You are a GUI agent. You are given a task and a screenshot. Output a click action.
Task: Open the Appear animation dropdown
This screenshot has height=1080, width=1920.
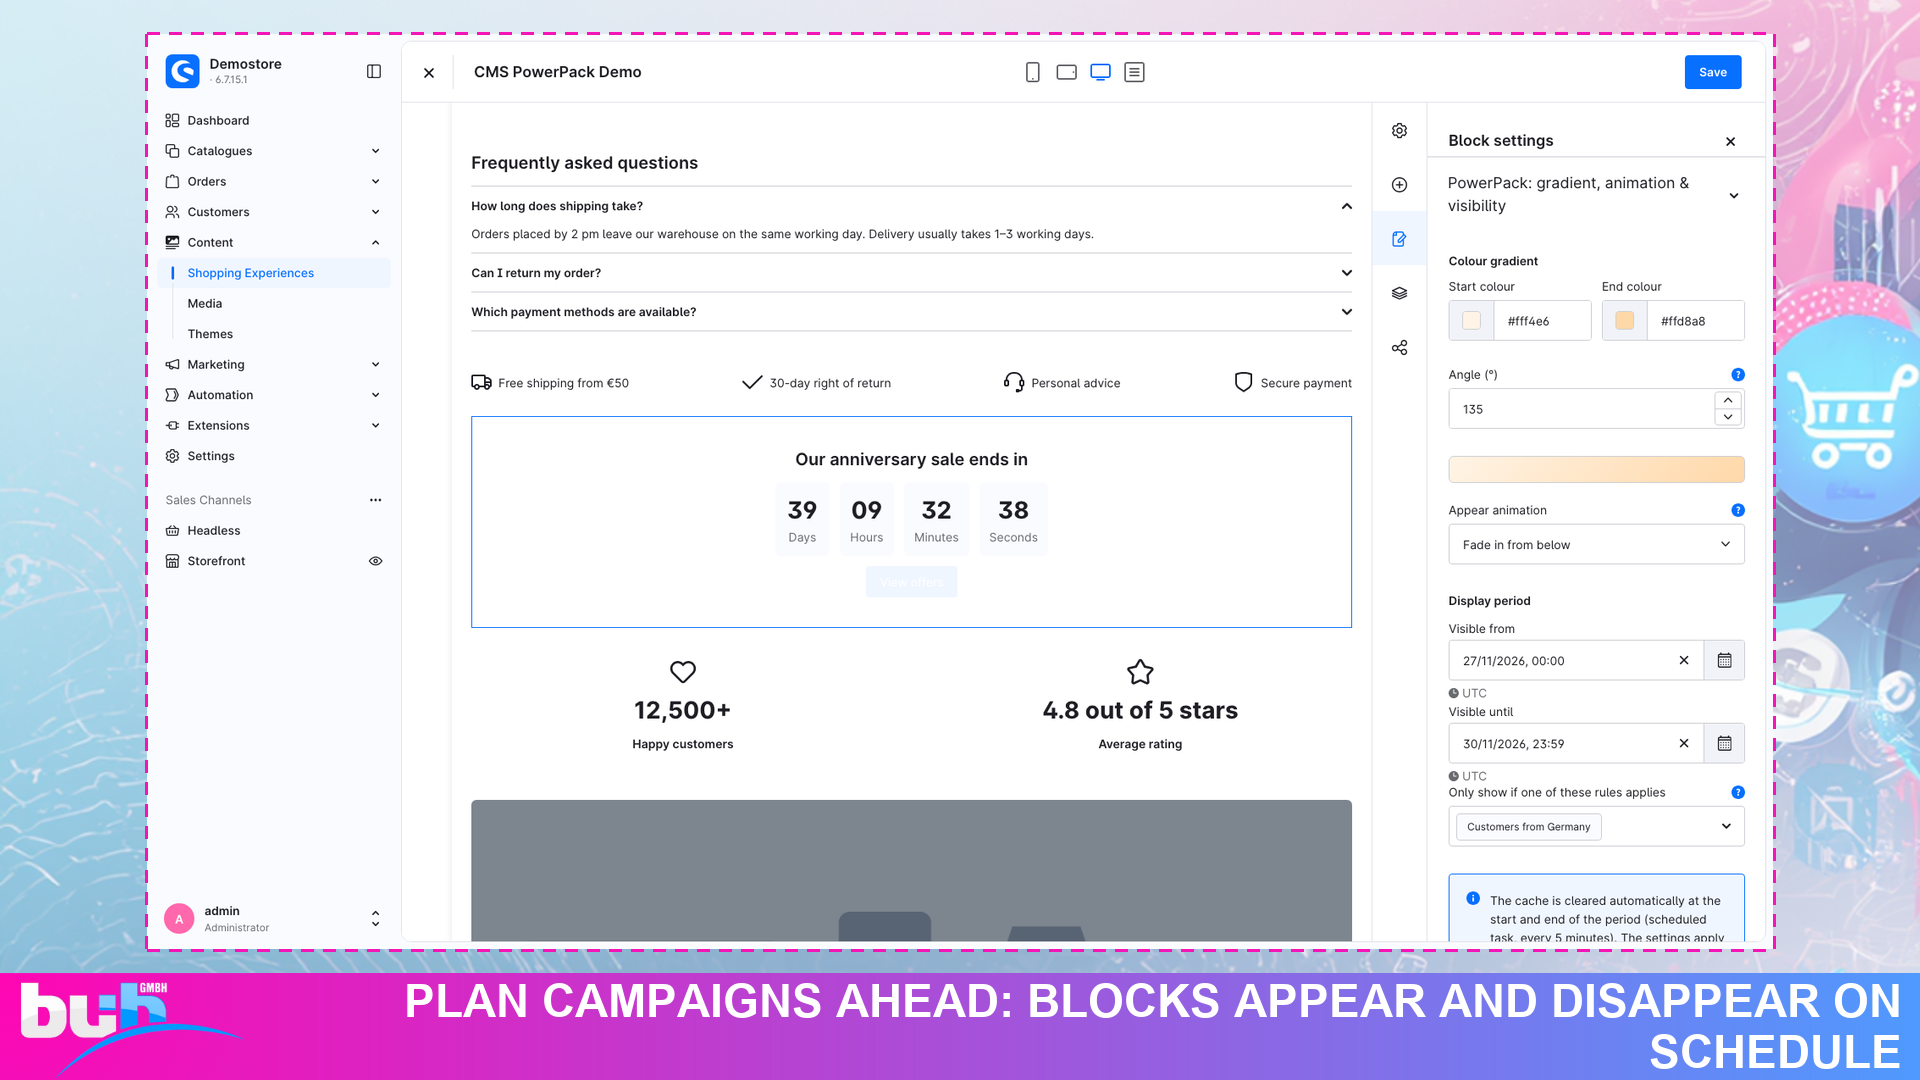1596,545
